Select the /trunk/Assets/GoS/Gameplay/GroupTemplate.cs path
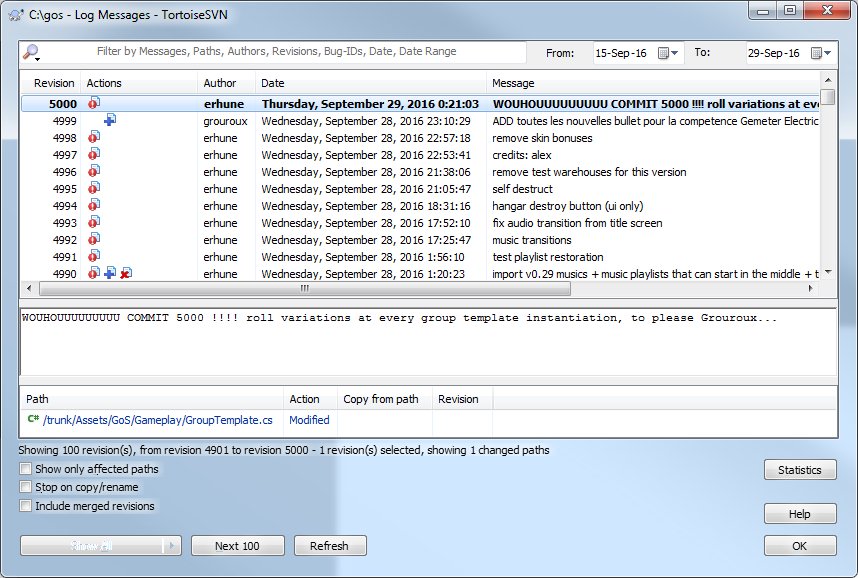The image size is (858, 578). (x=157, y=420)
